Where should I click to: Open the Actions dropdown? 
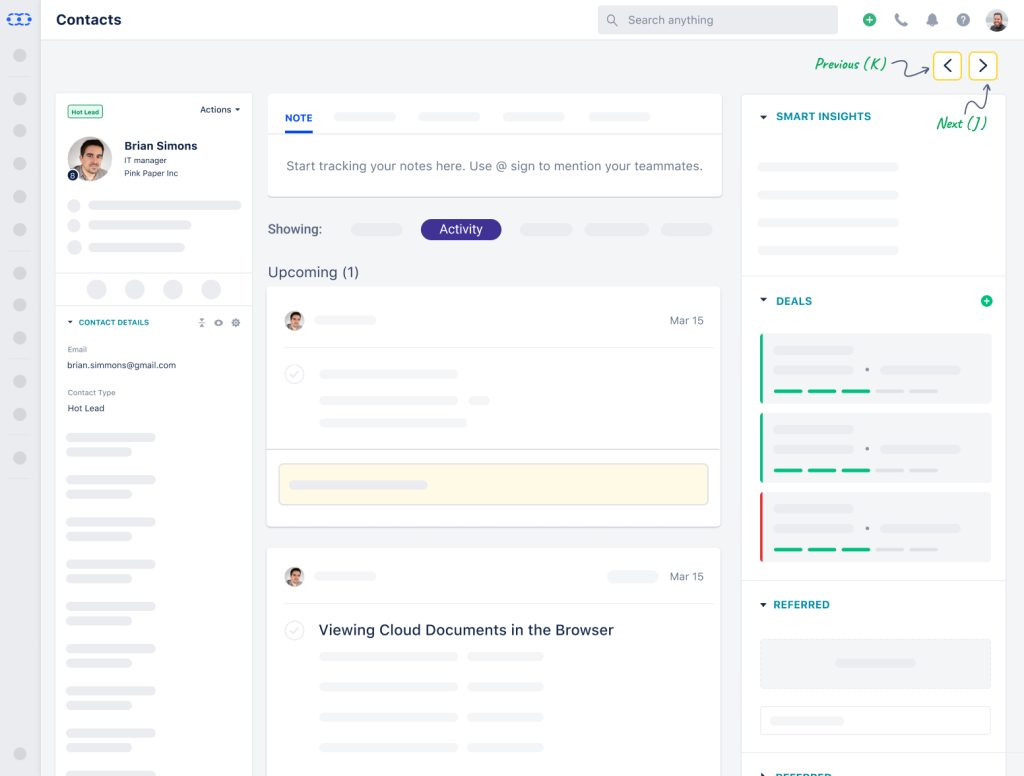219,110
